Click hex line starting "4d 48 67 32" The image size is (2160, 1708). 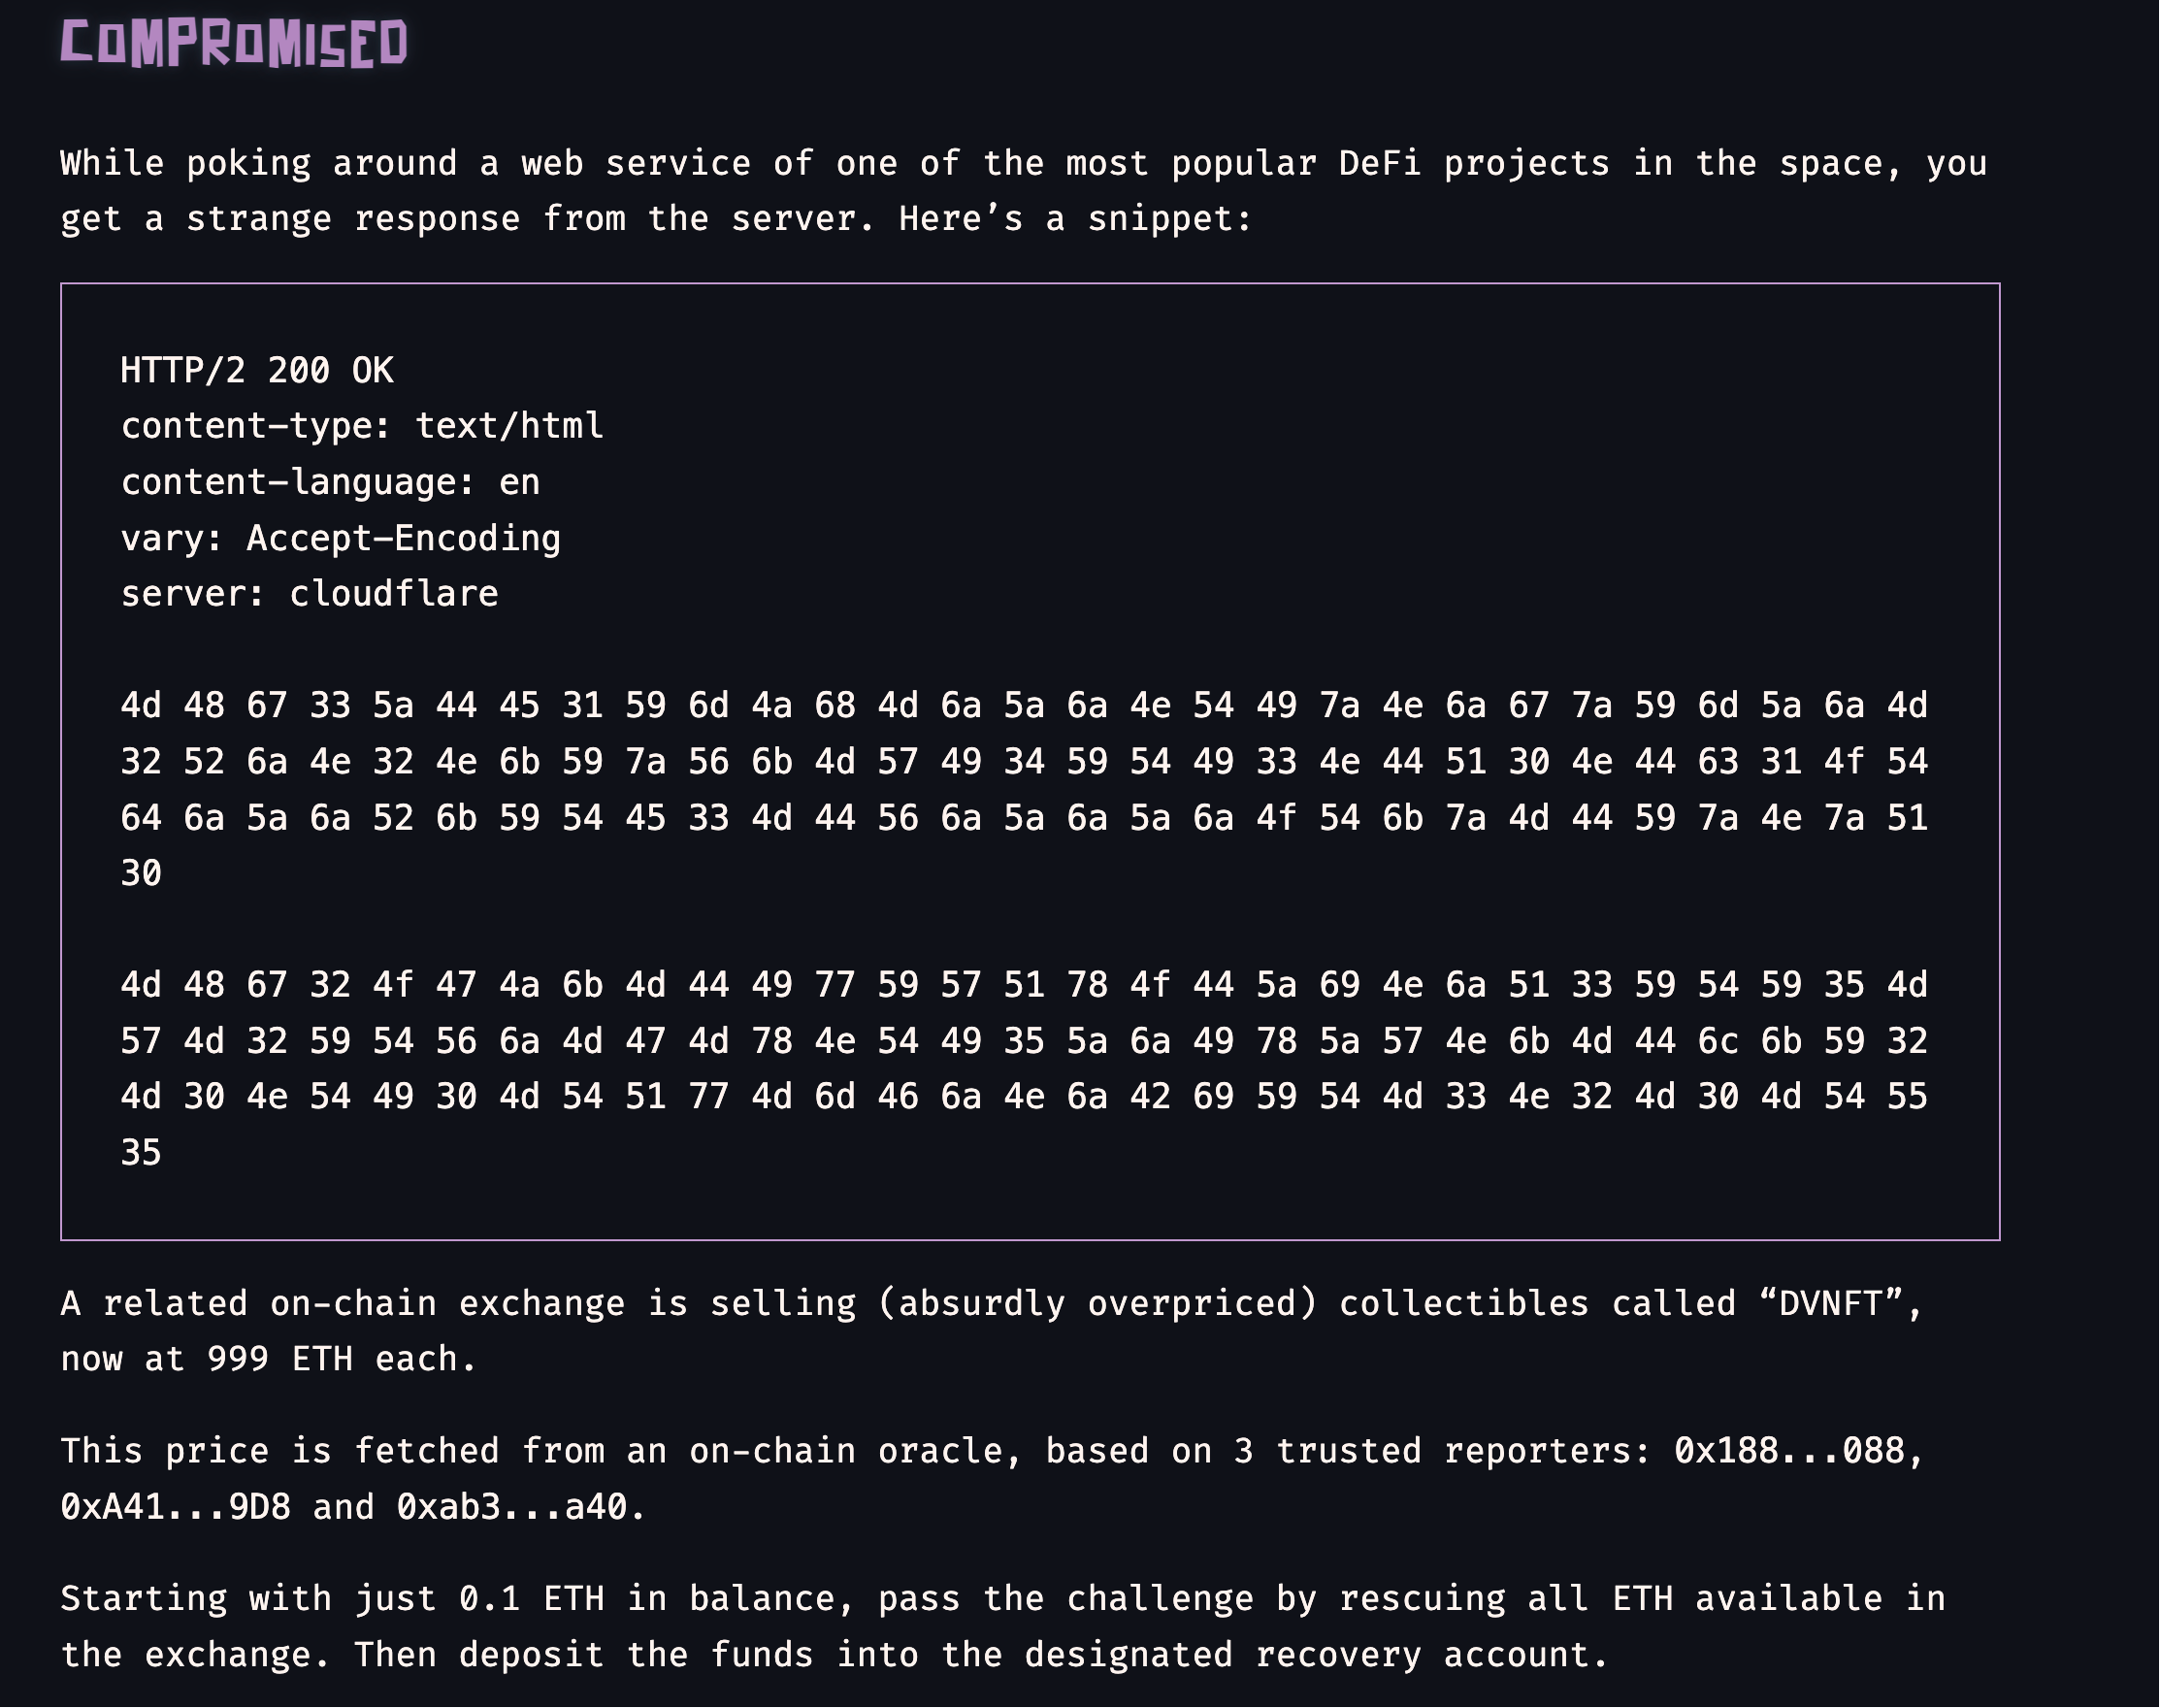click(x=1023, y=985)
